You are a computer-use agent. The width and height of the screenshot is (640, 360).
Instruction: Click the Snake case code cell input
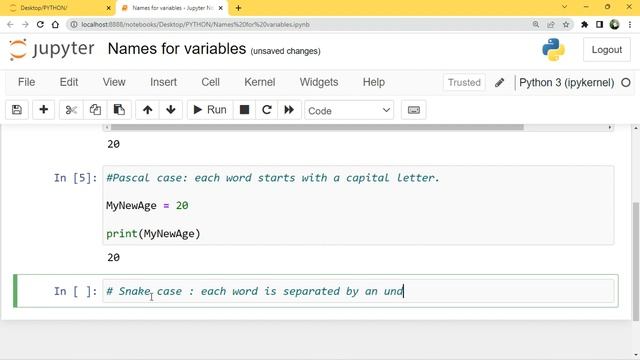click(x=358, y=291)
